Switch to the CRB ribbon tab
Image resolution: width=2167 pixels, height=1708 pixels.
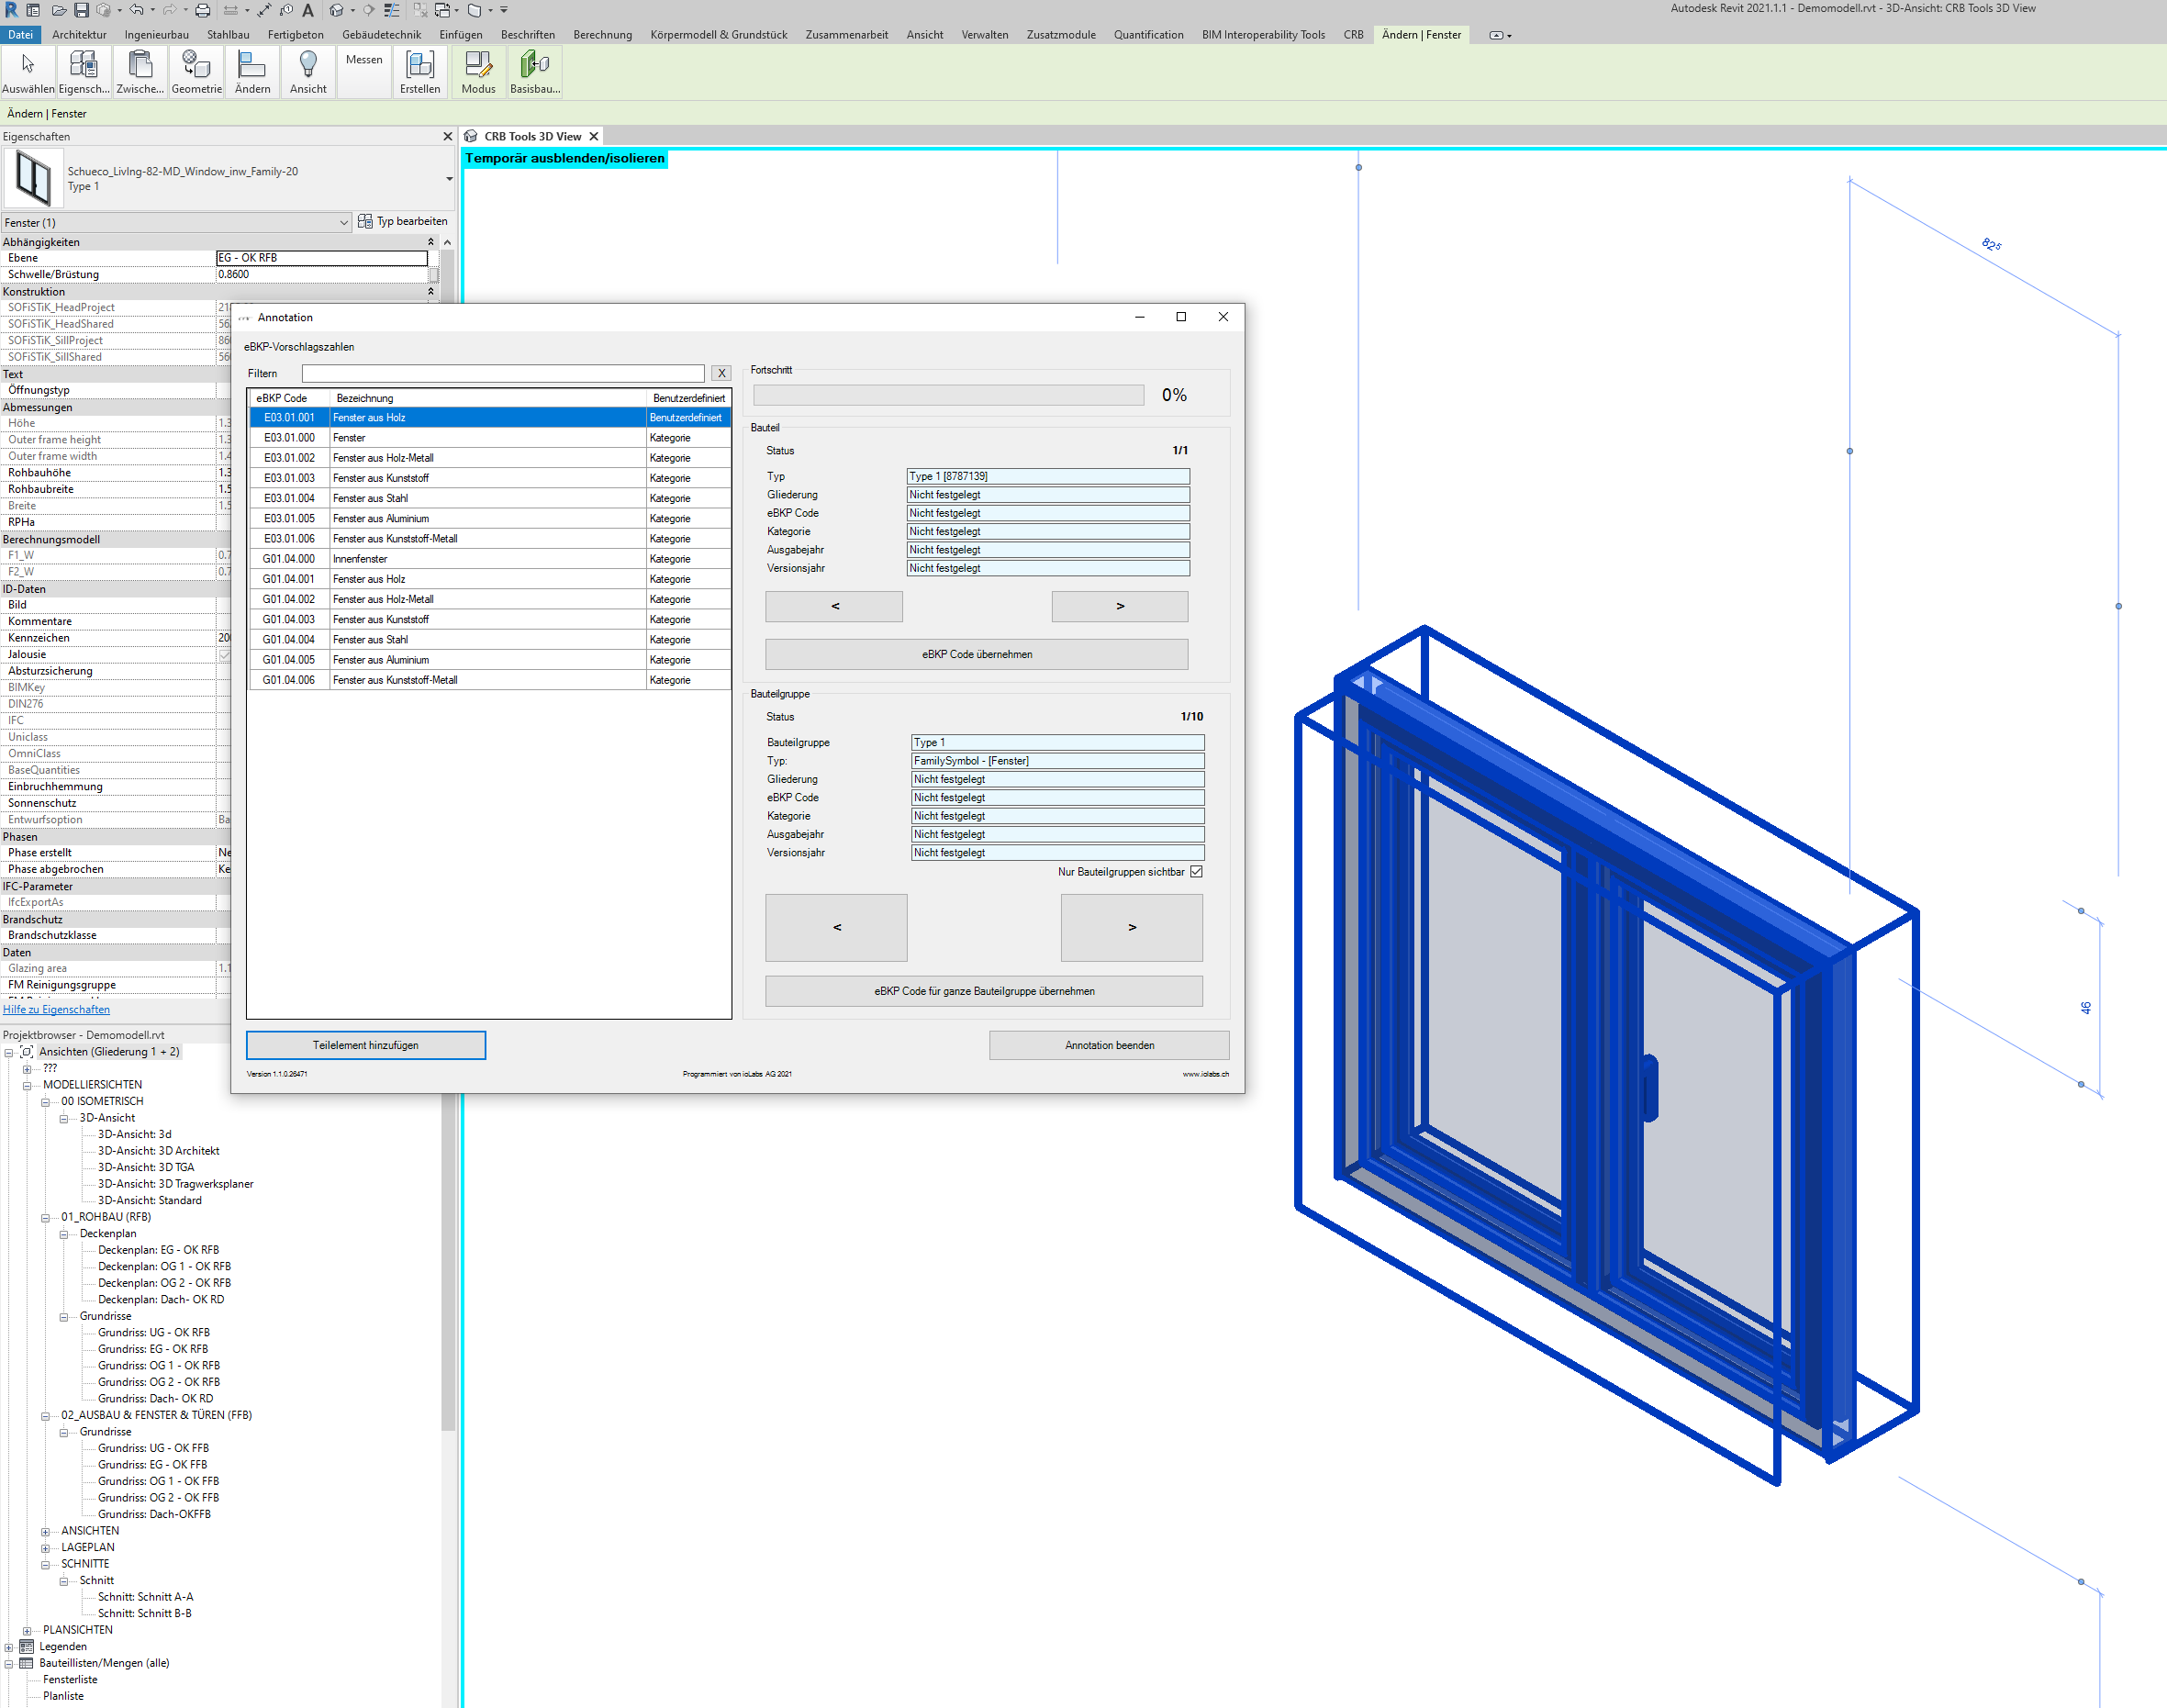click(1353, 35)
